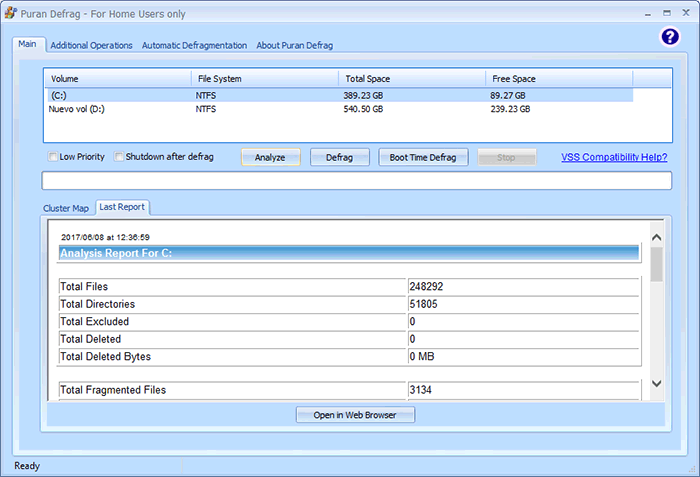The width and height of the screenshot is (700, 477).
Task: Click Open in Web Browser button
Action: pos(355,415)
